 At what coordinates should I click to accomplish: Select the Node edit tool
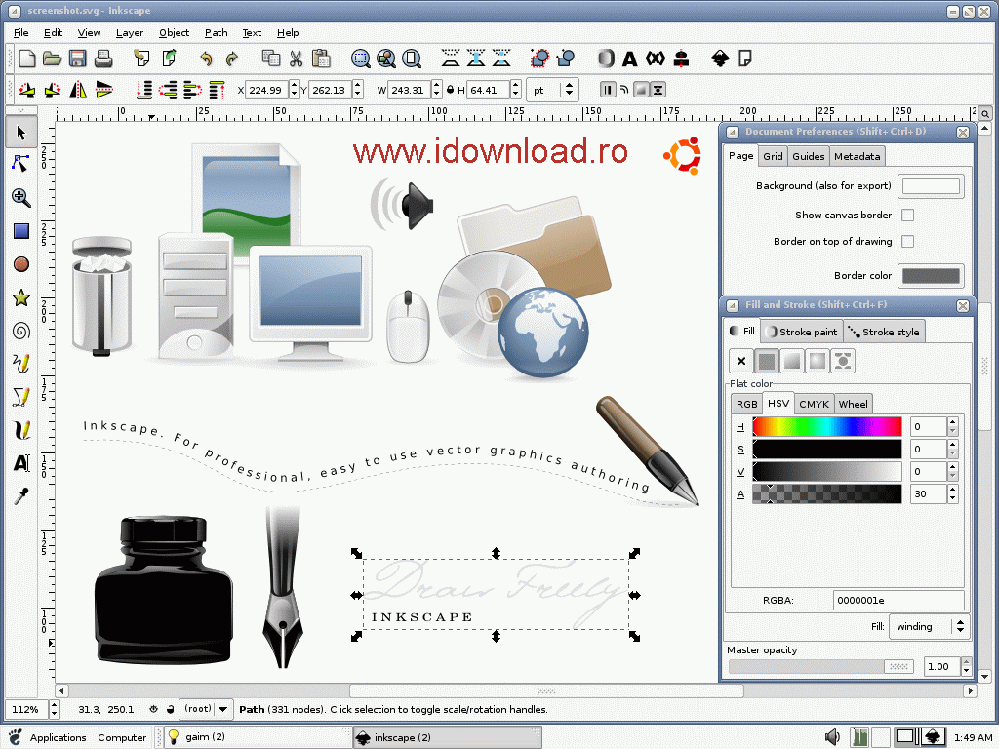point(21,164)
